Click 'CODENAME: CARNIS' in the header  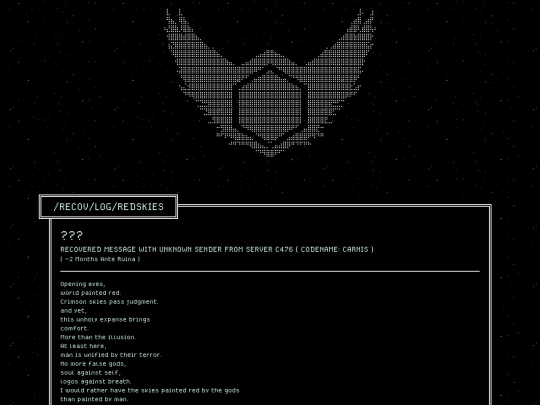click(x=334, y=249)
